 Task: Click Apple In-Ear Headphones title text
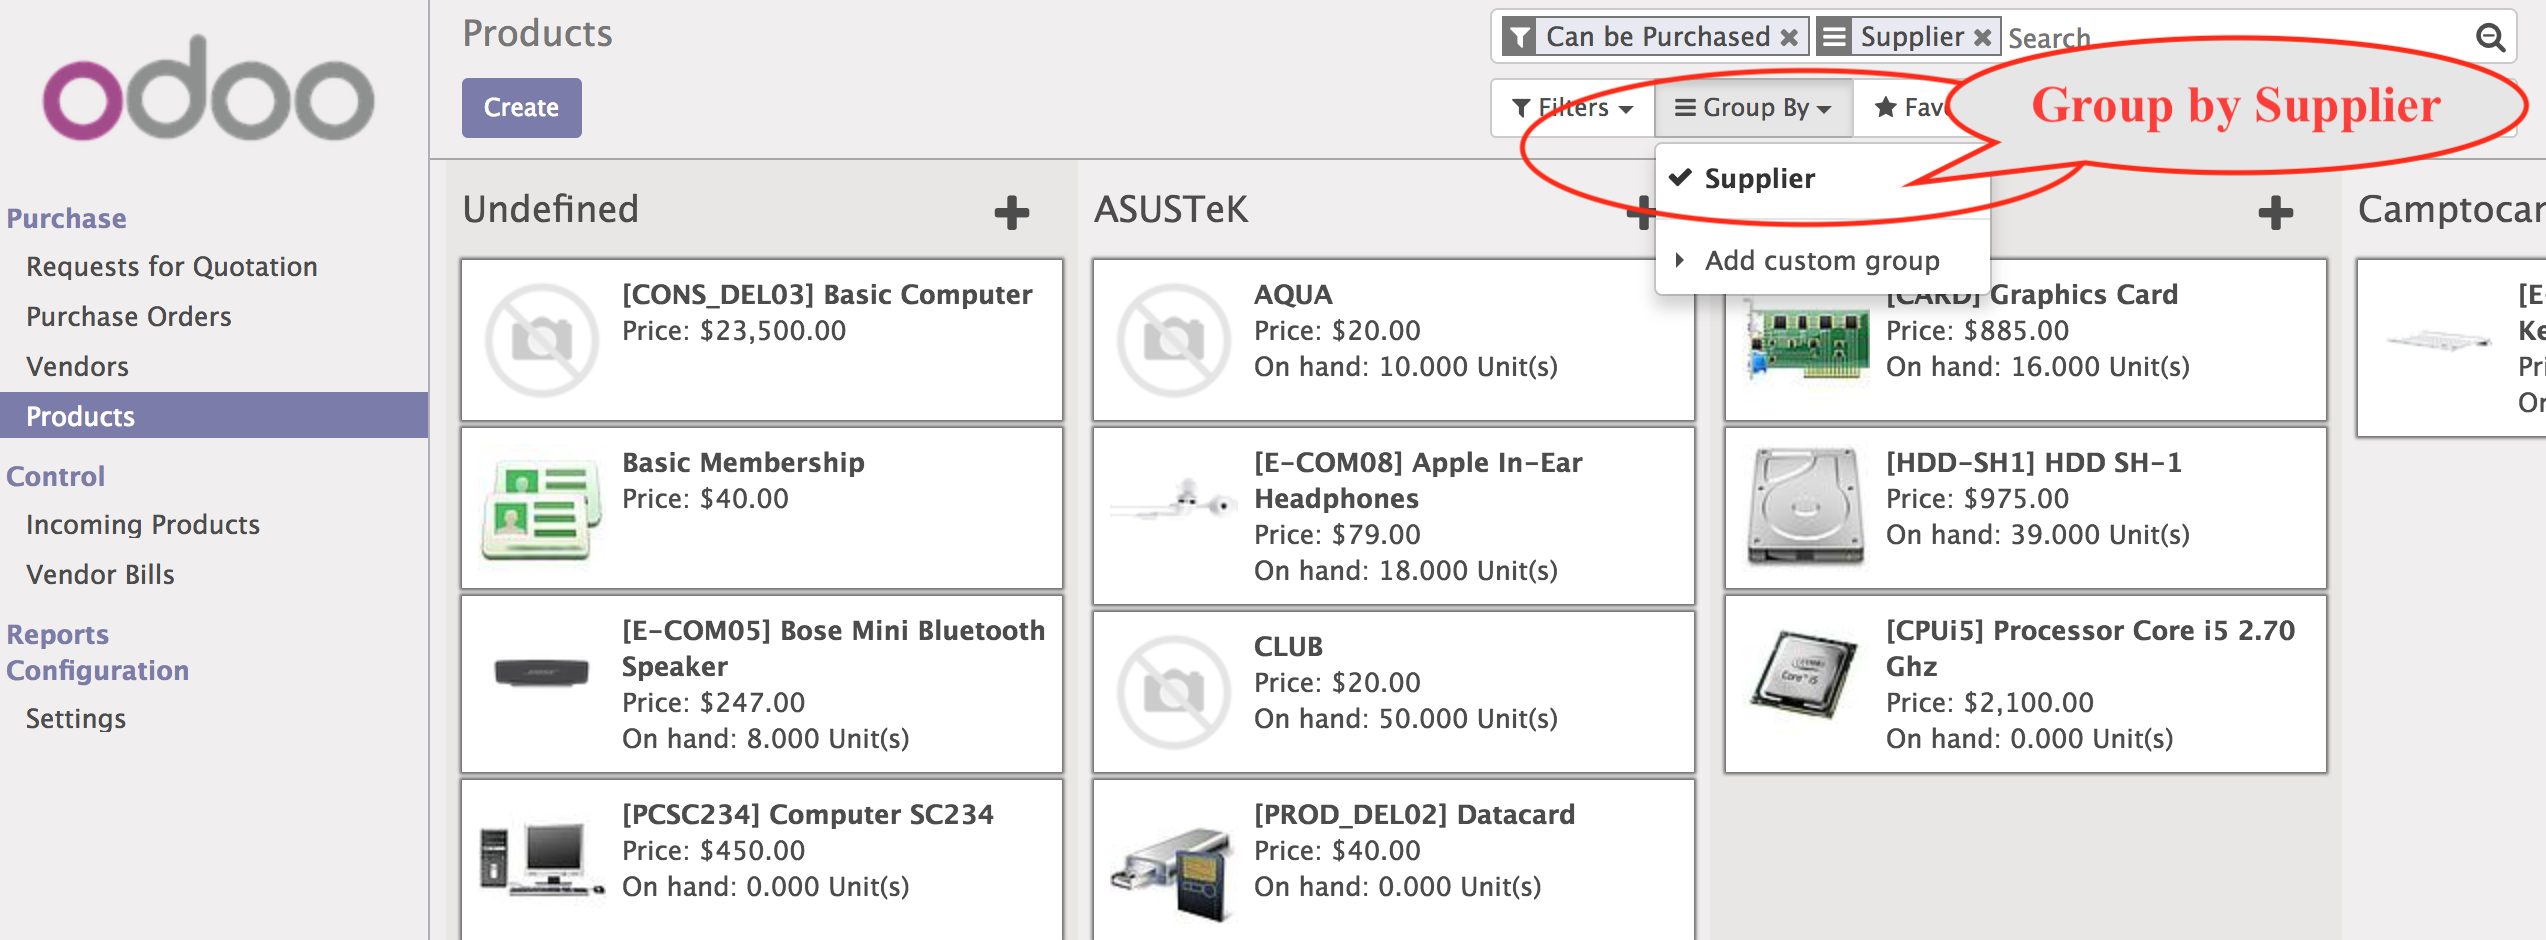pos(1418,481)
